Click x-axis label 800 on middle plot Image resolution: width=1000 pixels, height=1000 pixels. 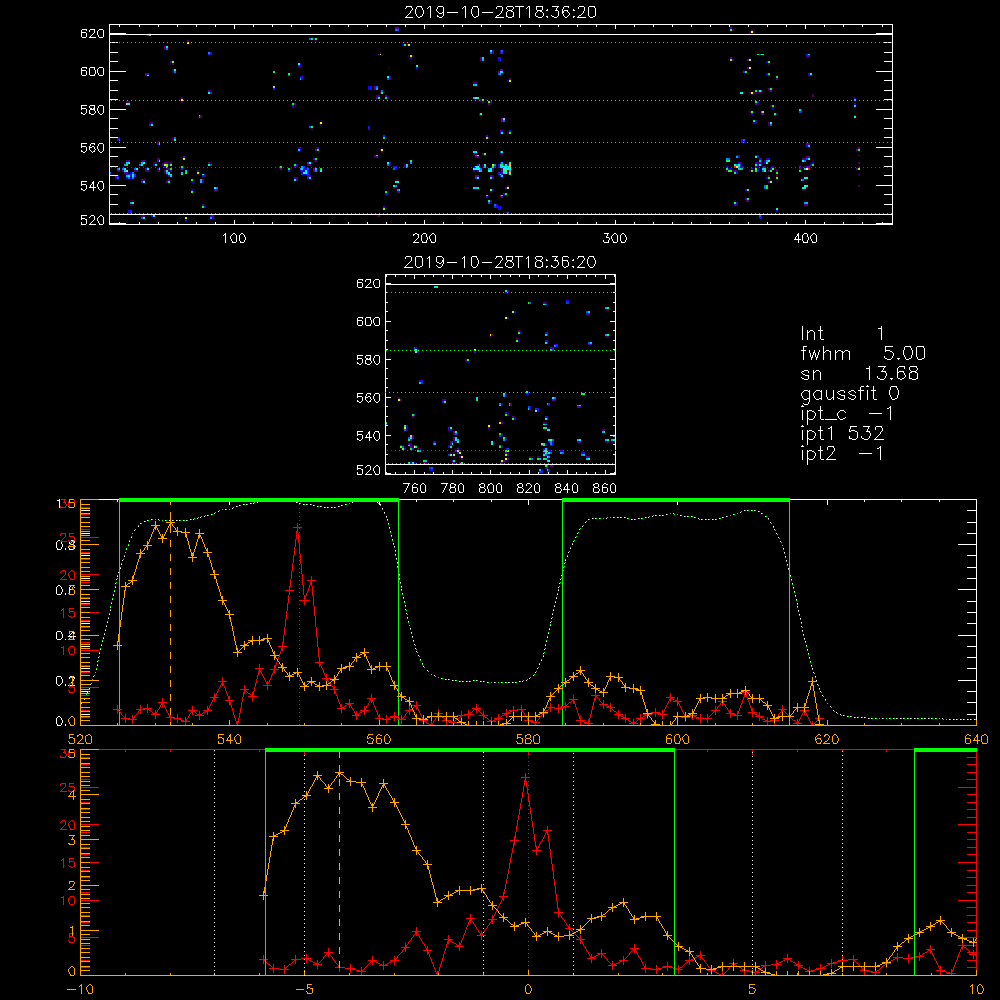coord(490,489)
